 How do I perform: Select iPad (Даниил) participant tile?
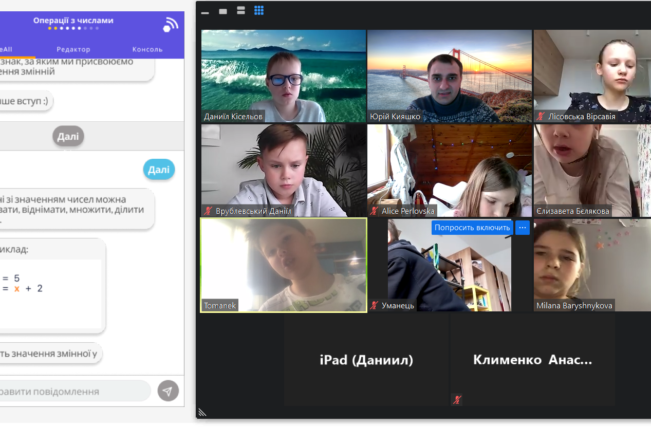click(366, 360)
